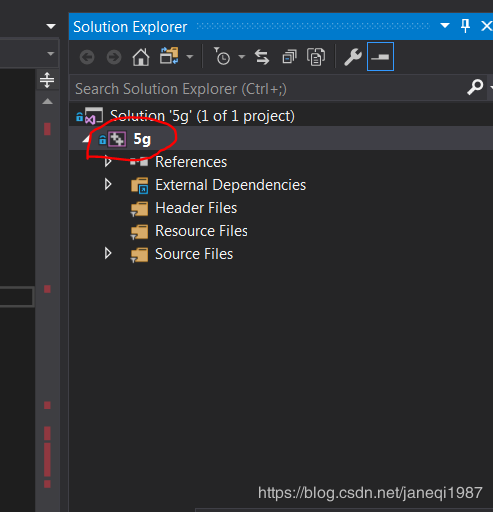
Task: Expand the References node
Action: 108,162
